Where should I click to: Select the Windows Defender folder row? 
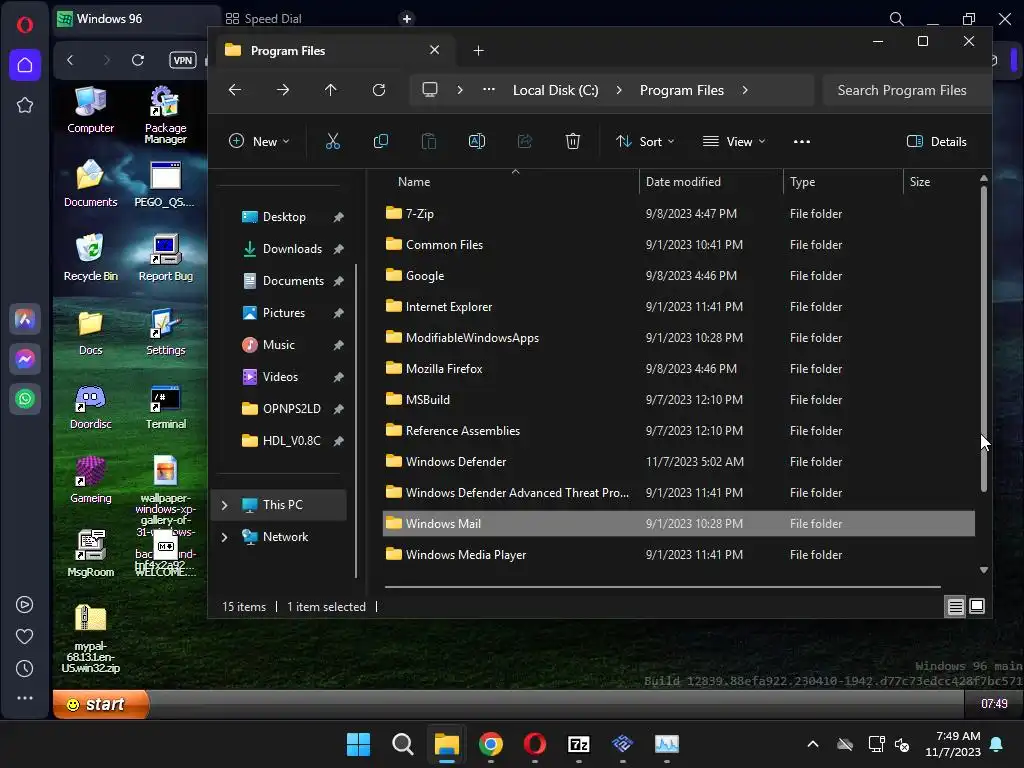679,462
